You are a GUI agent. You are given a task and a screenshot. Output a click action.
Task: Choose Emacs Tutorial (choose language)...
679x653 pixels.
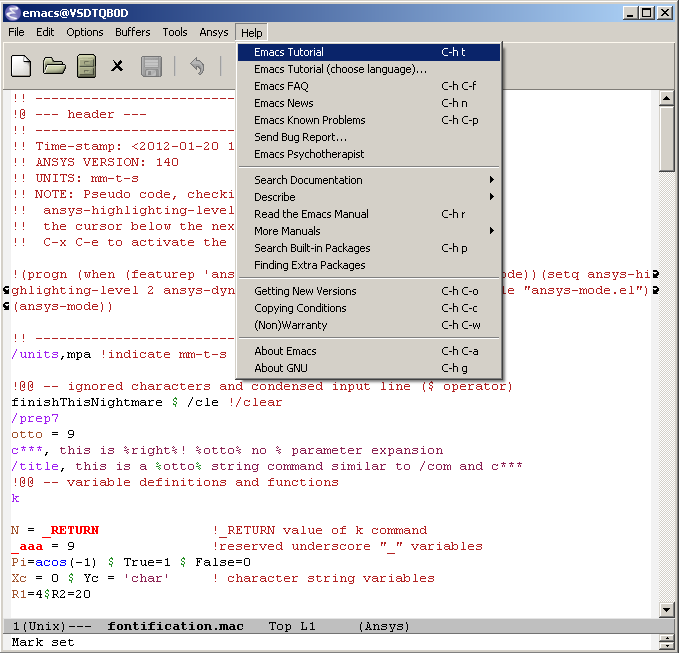(x=369, y=69)
